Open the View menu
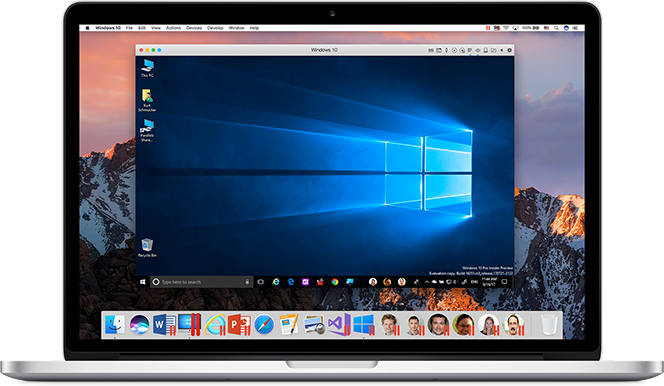The width and height of the screenshot is (664, 386). (x=156, y=28)
